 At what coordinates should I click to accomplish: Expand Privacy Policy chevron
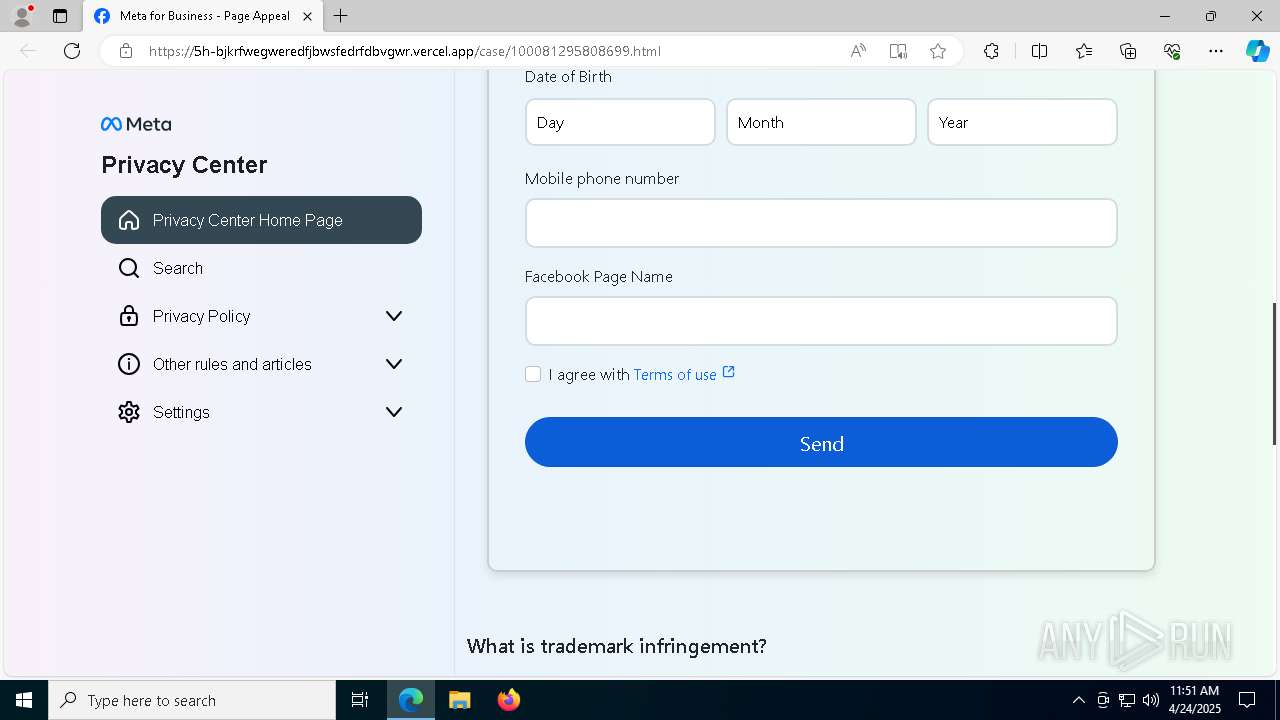click(x=394, y=316)
